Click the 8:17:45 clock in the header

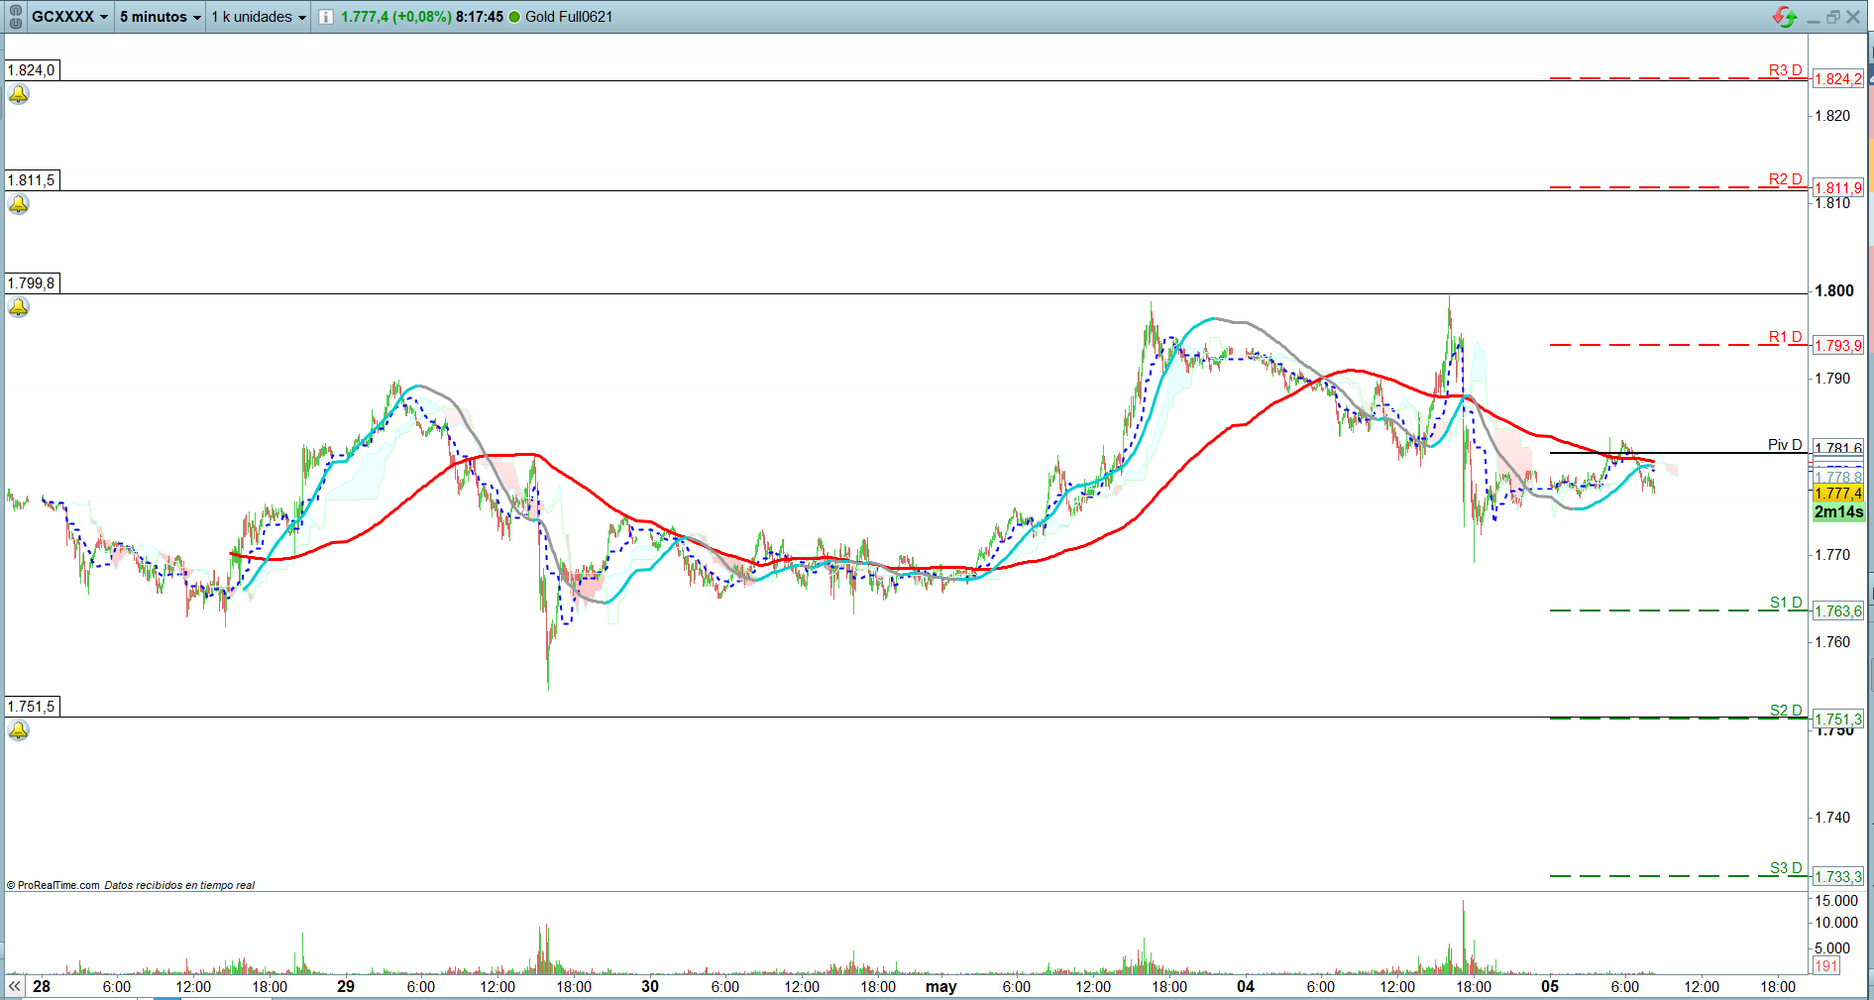[x=479, y=17]
